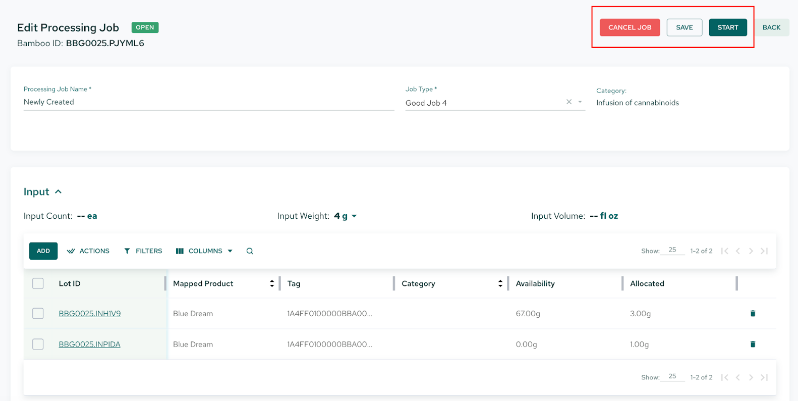This screenshot has height=401, width=798.
Task: Start the processing job
Action: [728, 27]
